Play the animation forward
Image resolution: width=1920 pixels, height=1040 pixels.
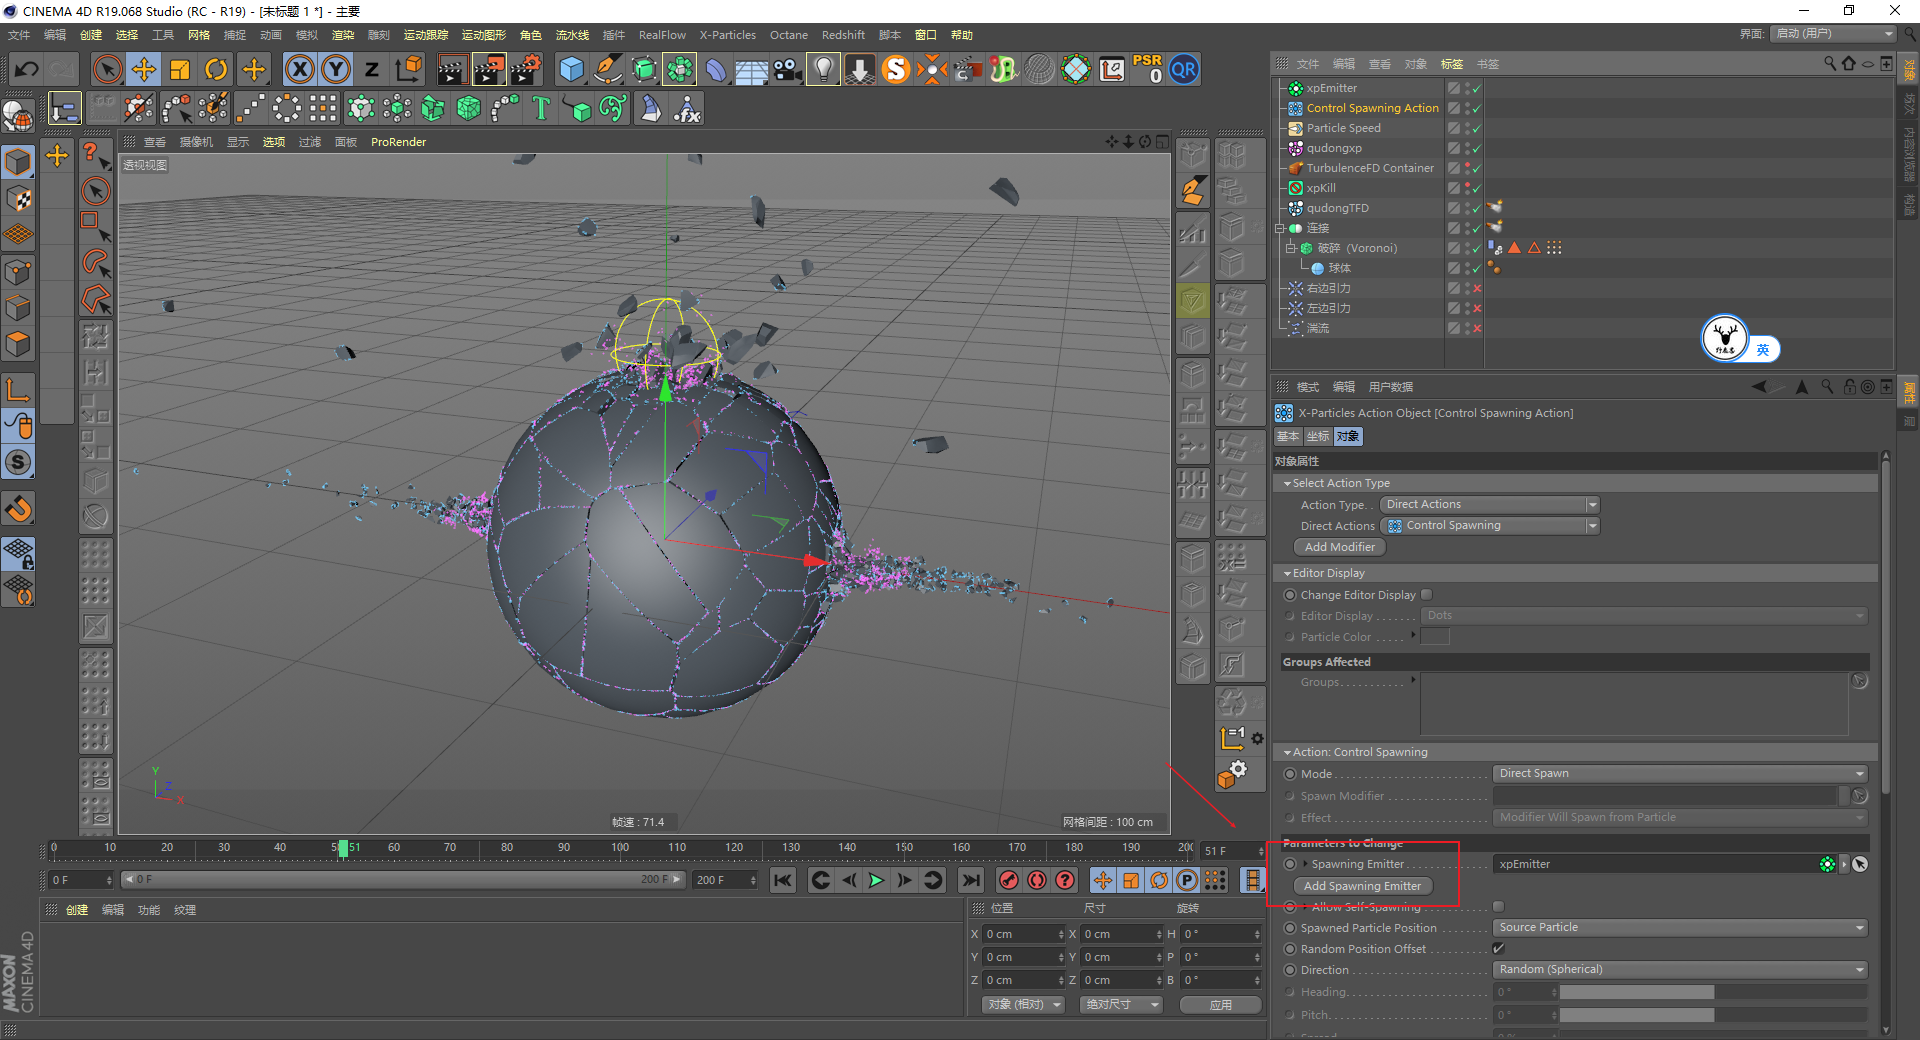[x=876, y=880]
